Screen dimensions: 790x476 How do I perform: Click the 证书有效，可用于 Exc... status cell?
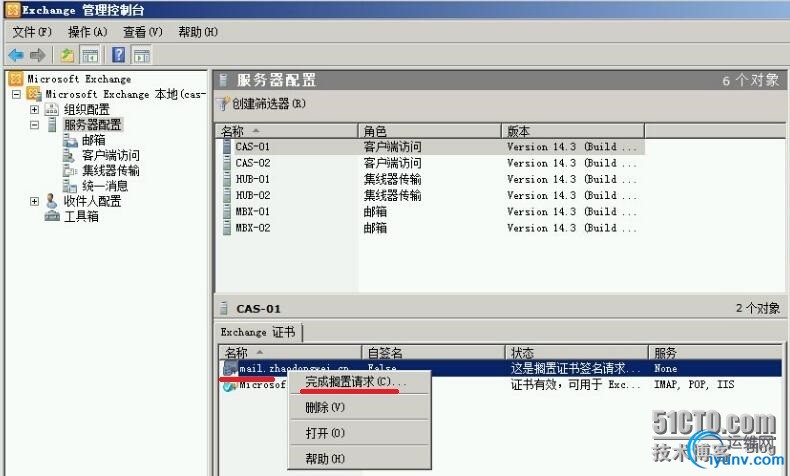click(575, 384)
